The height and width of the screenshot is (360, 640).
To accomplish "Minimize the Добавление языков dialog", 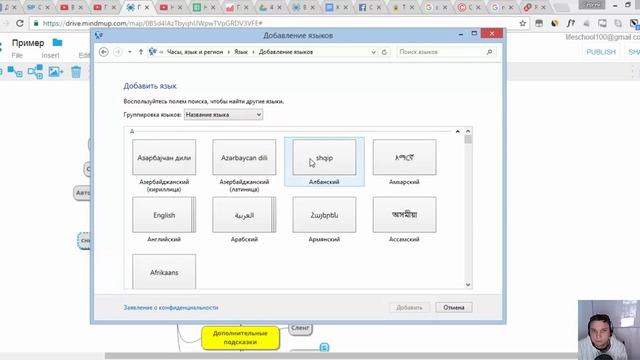I will 461,35.
